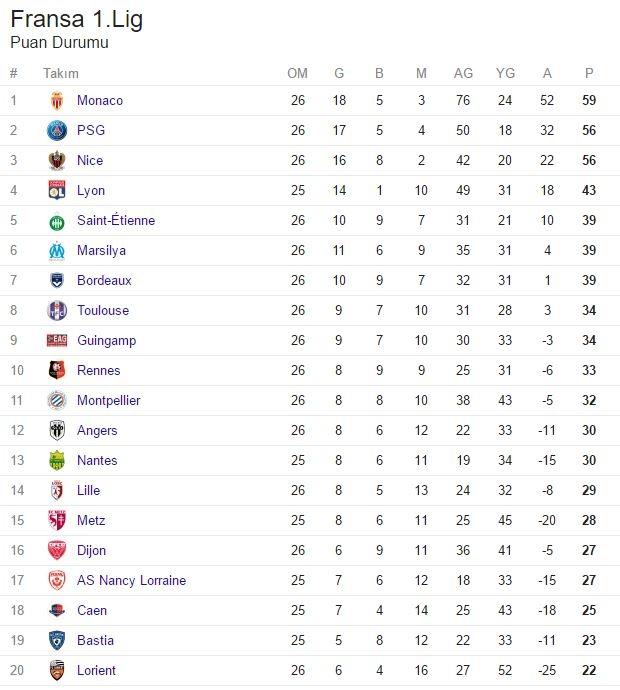Viewport: 620px width, 690px height.
Task: Click the Monaco club crest icon
Action: (57, 101)
